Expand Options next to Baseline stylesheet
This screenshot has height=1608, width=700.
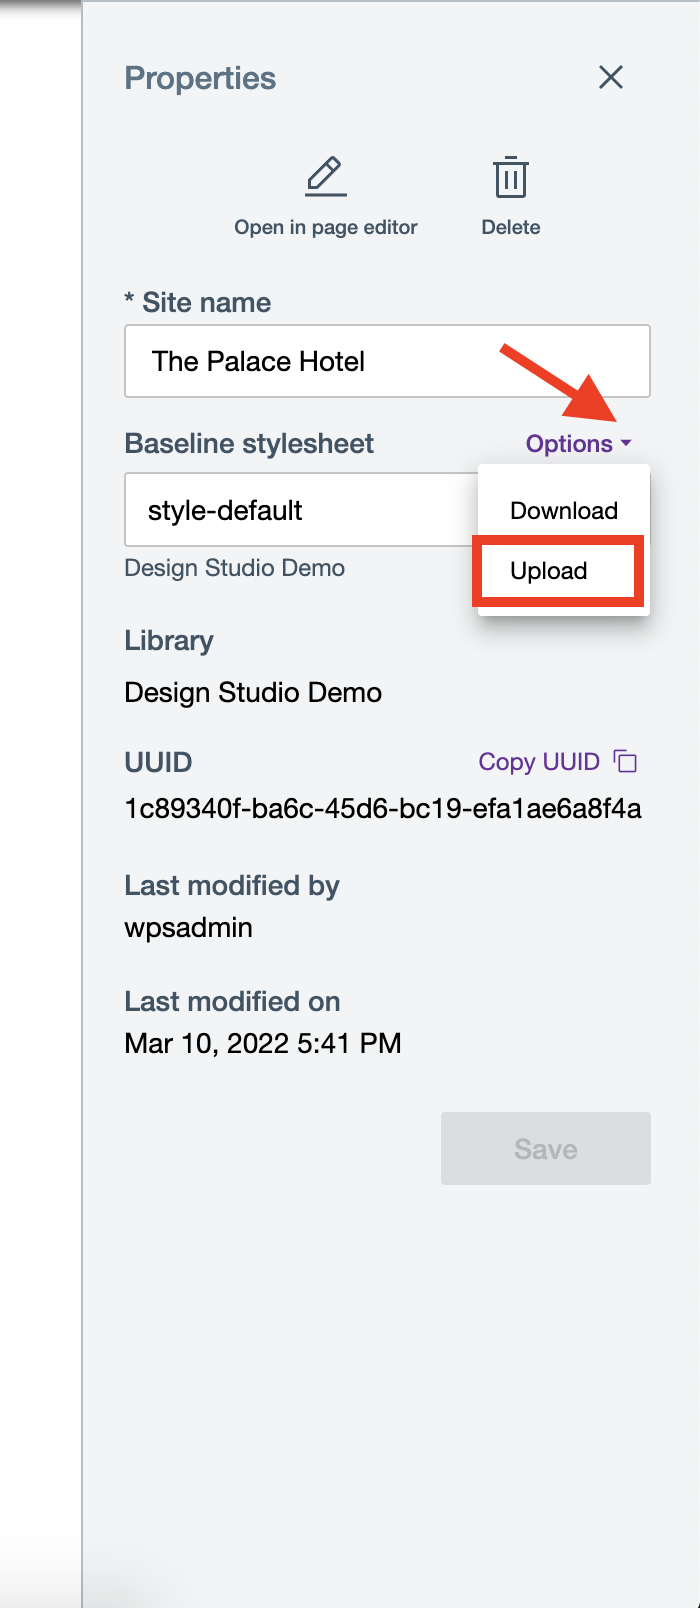click(x=570, y=443)
